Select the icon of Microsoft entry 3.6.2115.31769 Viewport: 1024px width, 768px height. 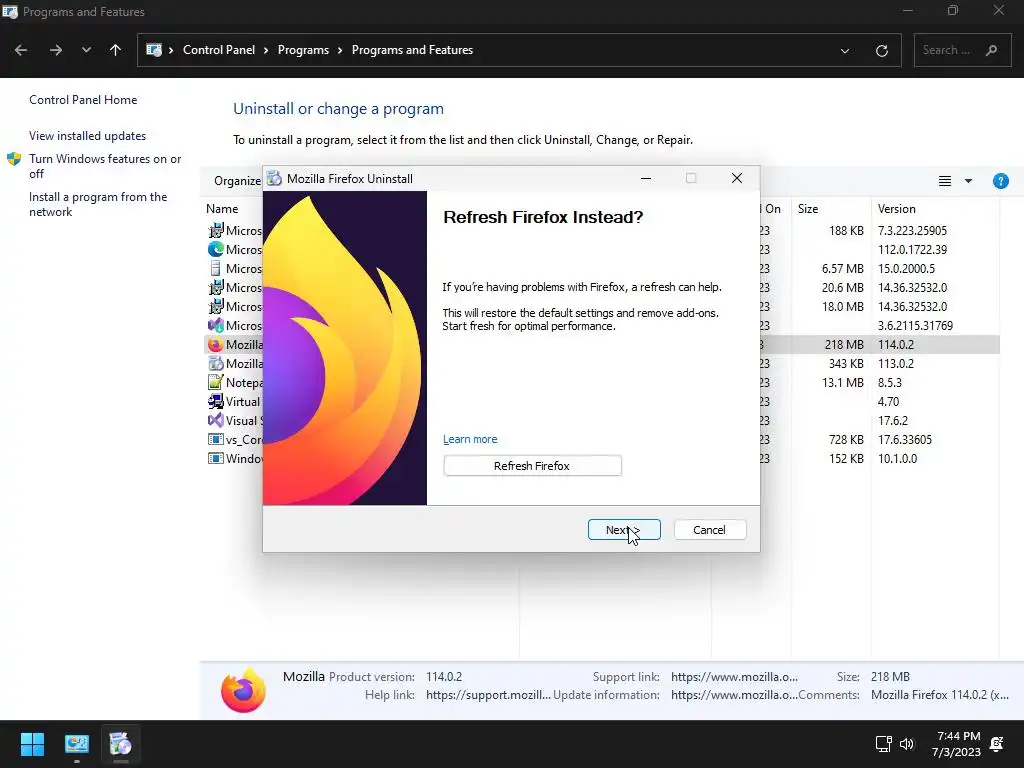tap(216, 325)
